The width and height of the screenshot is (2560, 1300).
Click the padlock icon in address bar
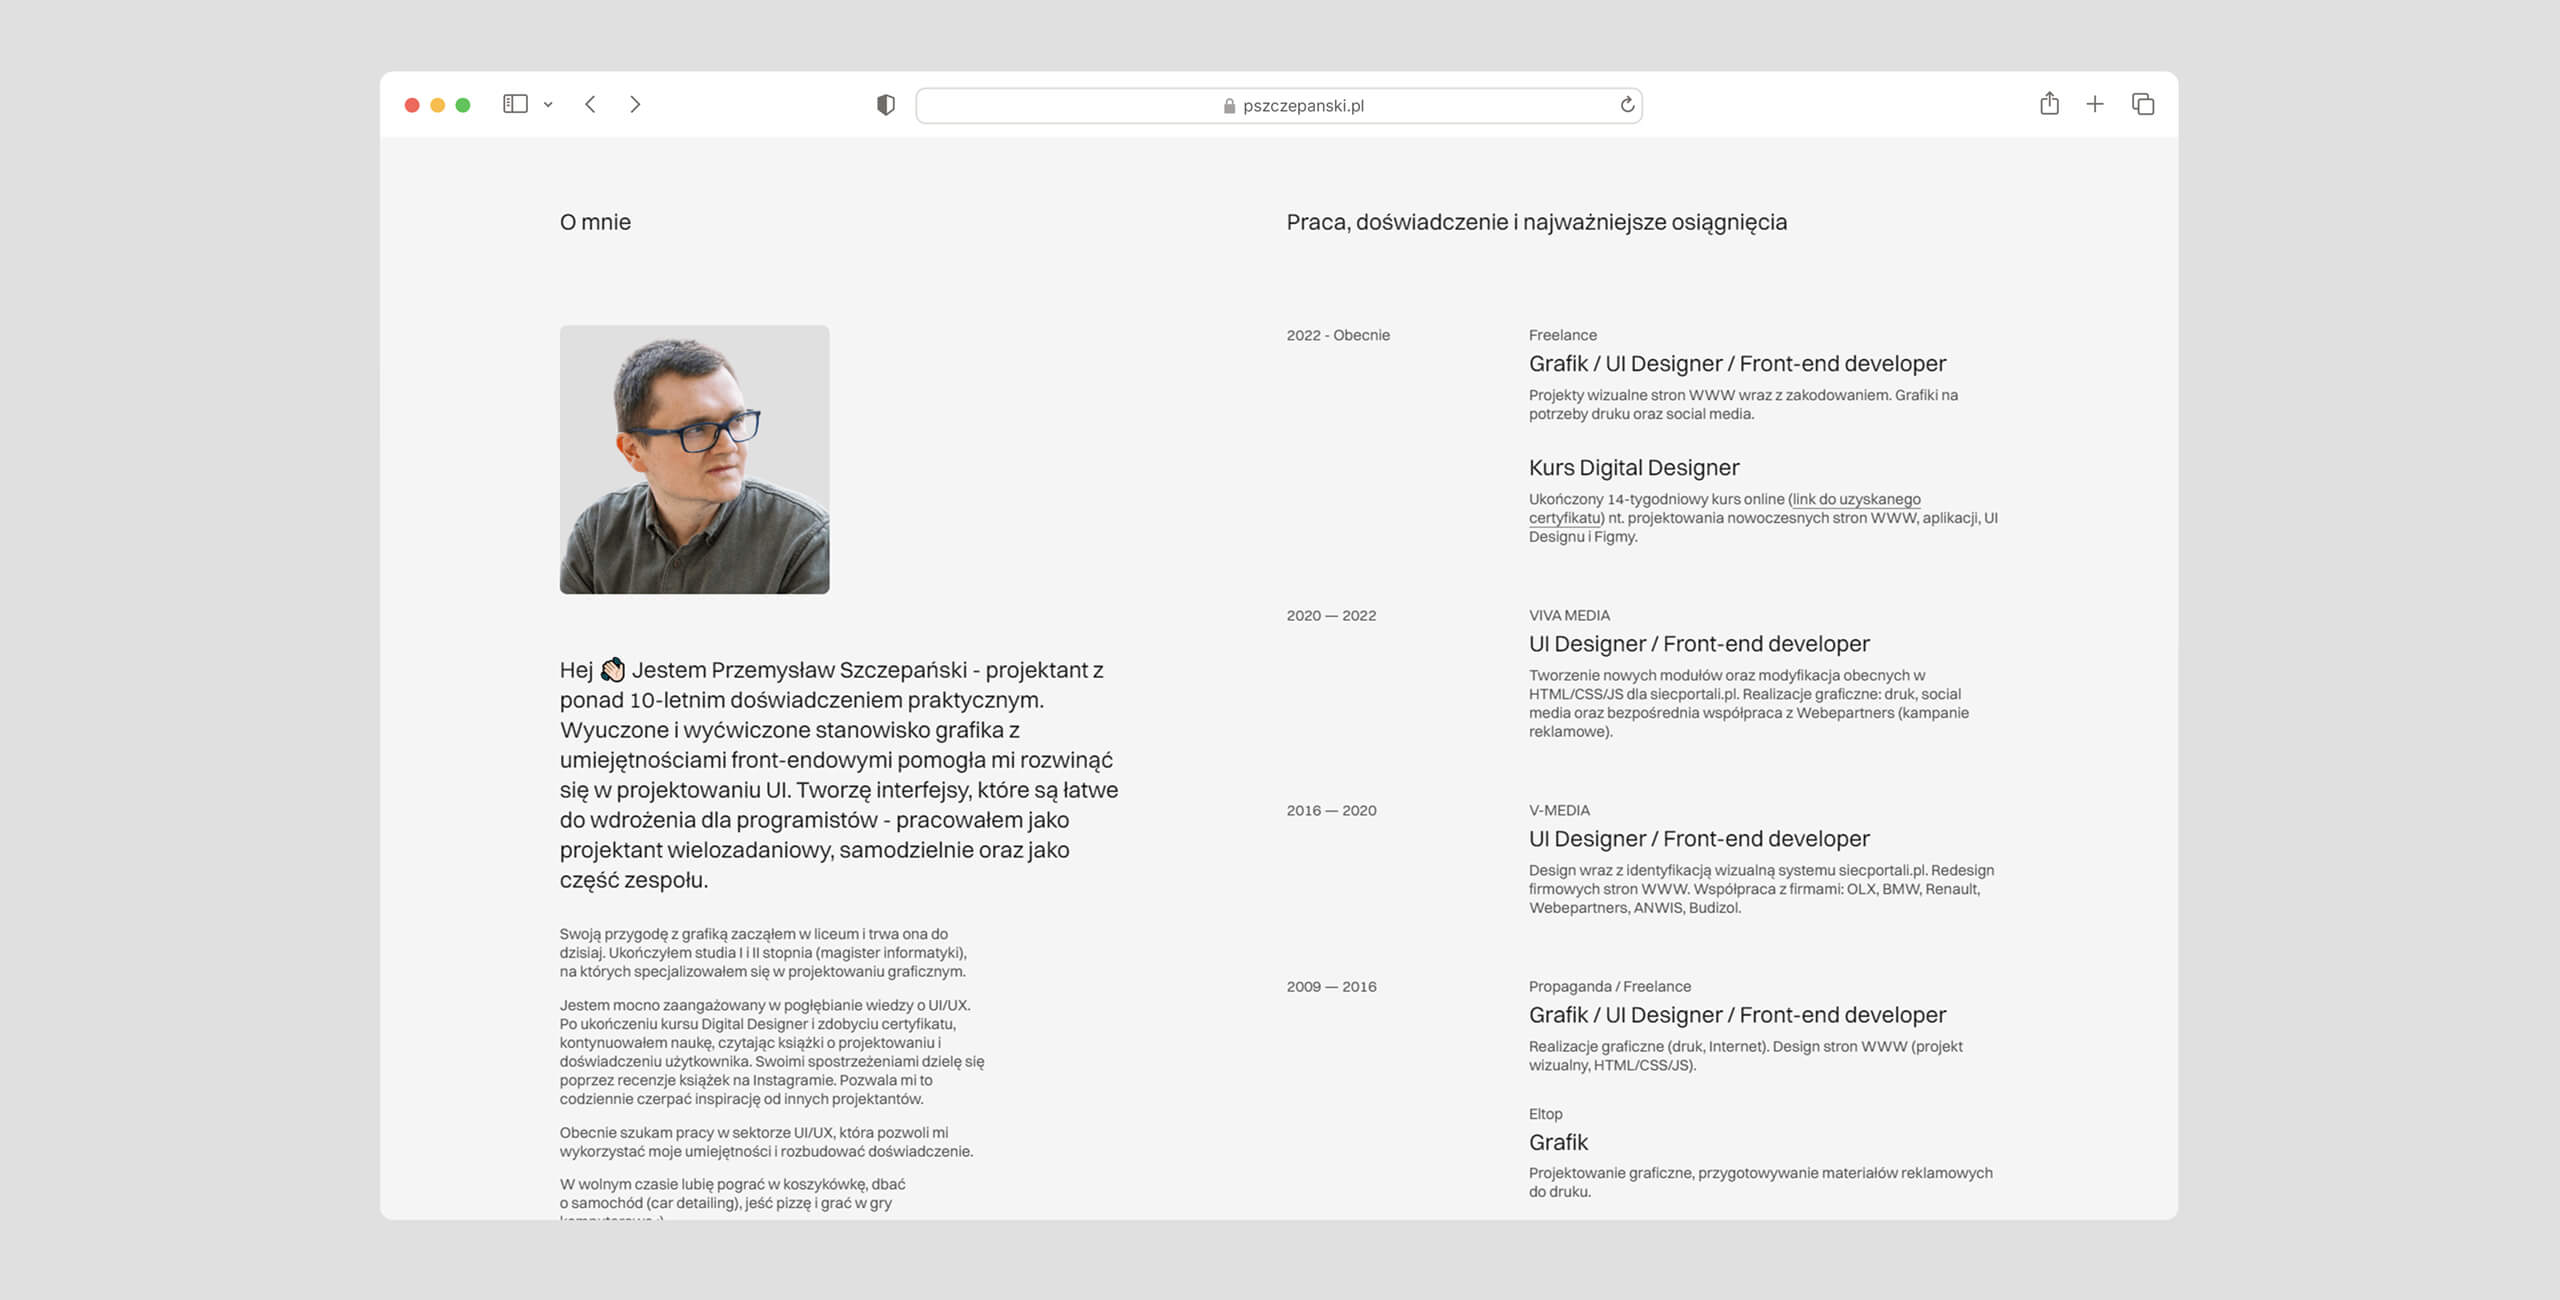click(x=1229, y=106)
